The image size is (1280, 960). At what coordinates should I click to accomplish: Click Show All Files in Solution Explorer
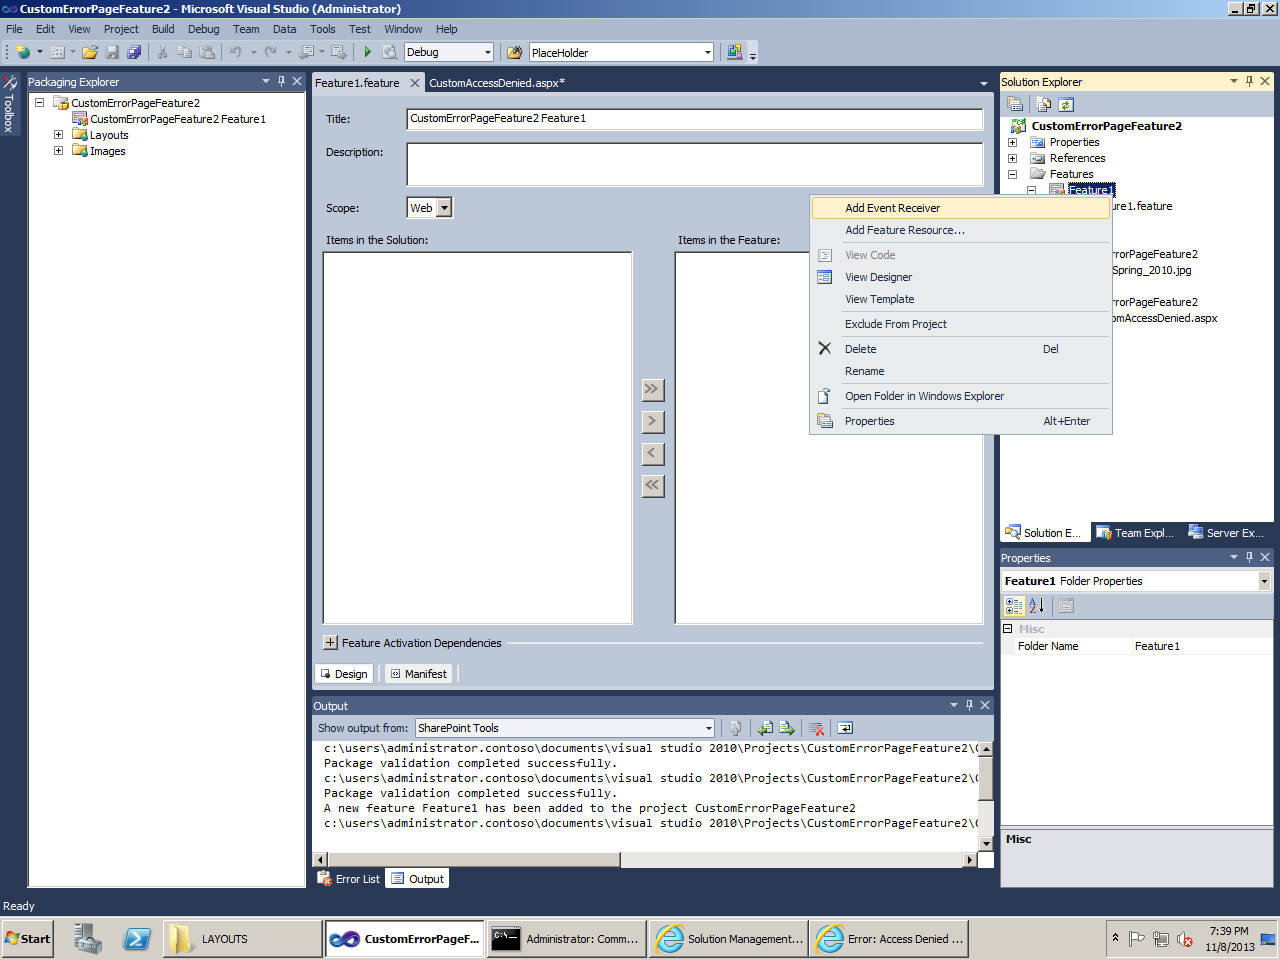click(1044, 104)
